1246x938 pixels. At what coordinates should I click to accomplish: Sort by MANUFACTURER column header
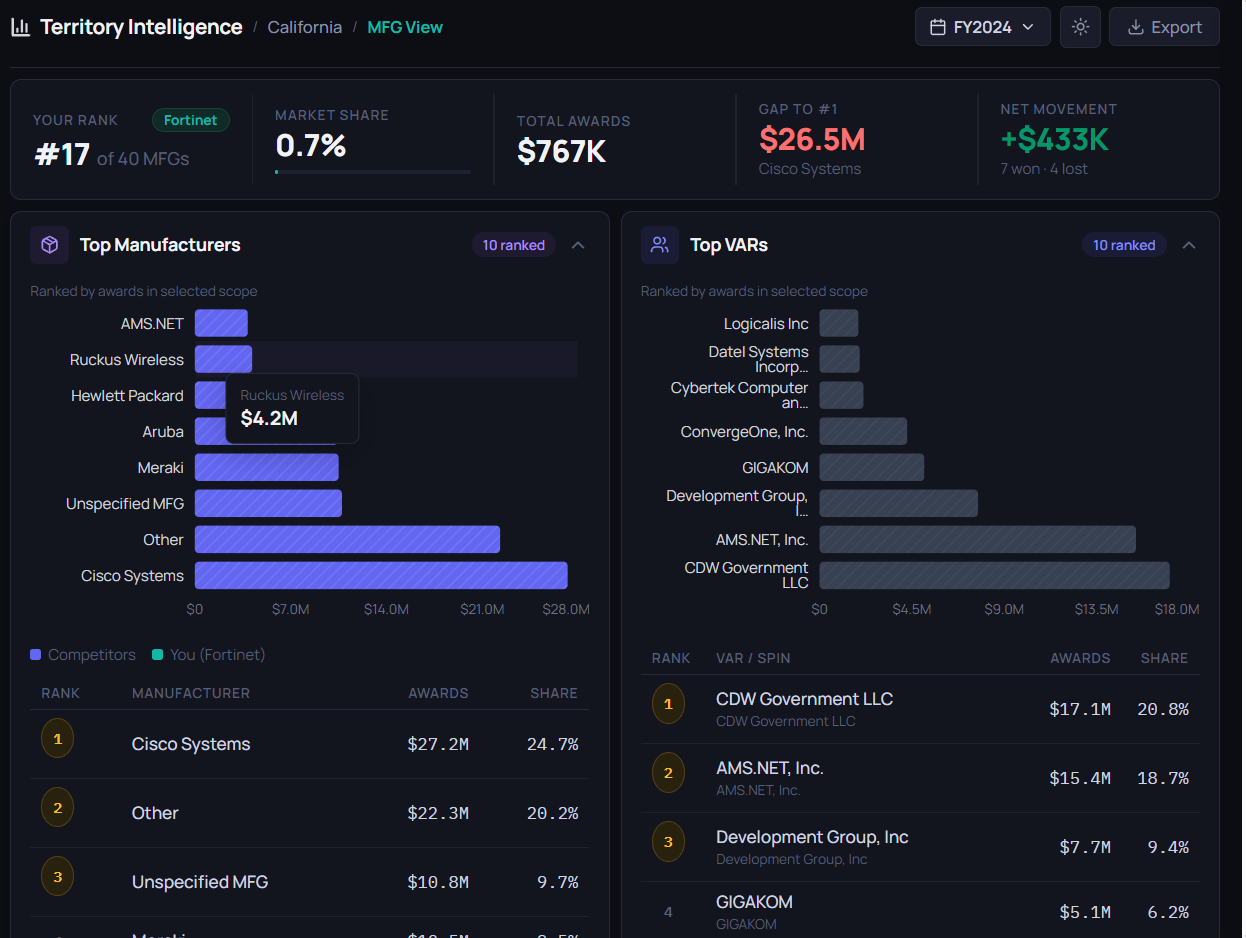coord(191,693)
